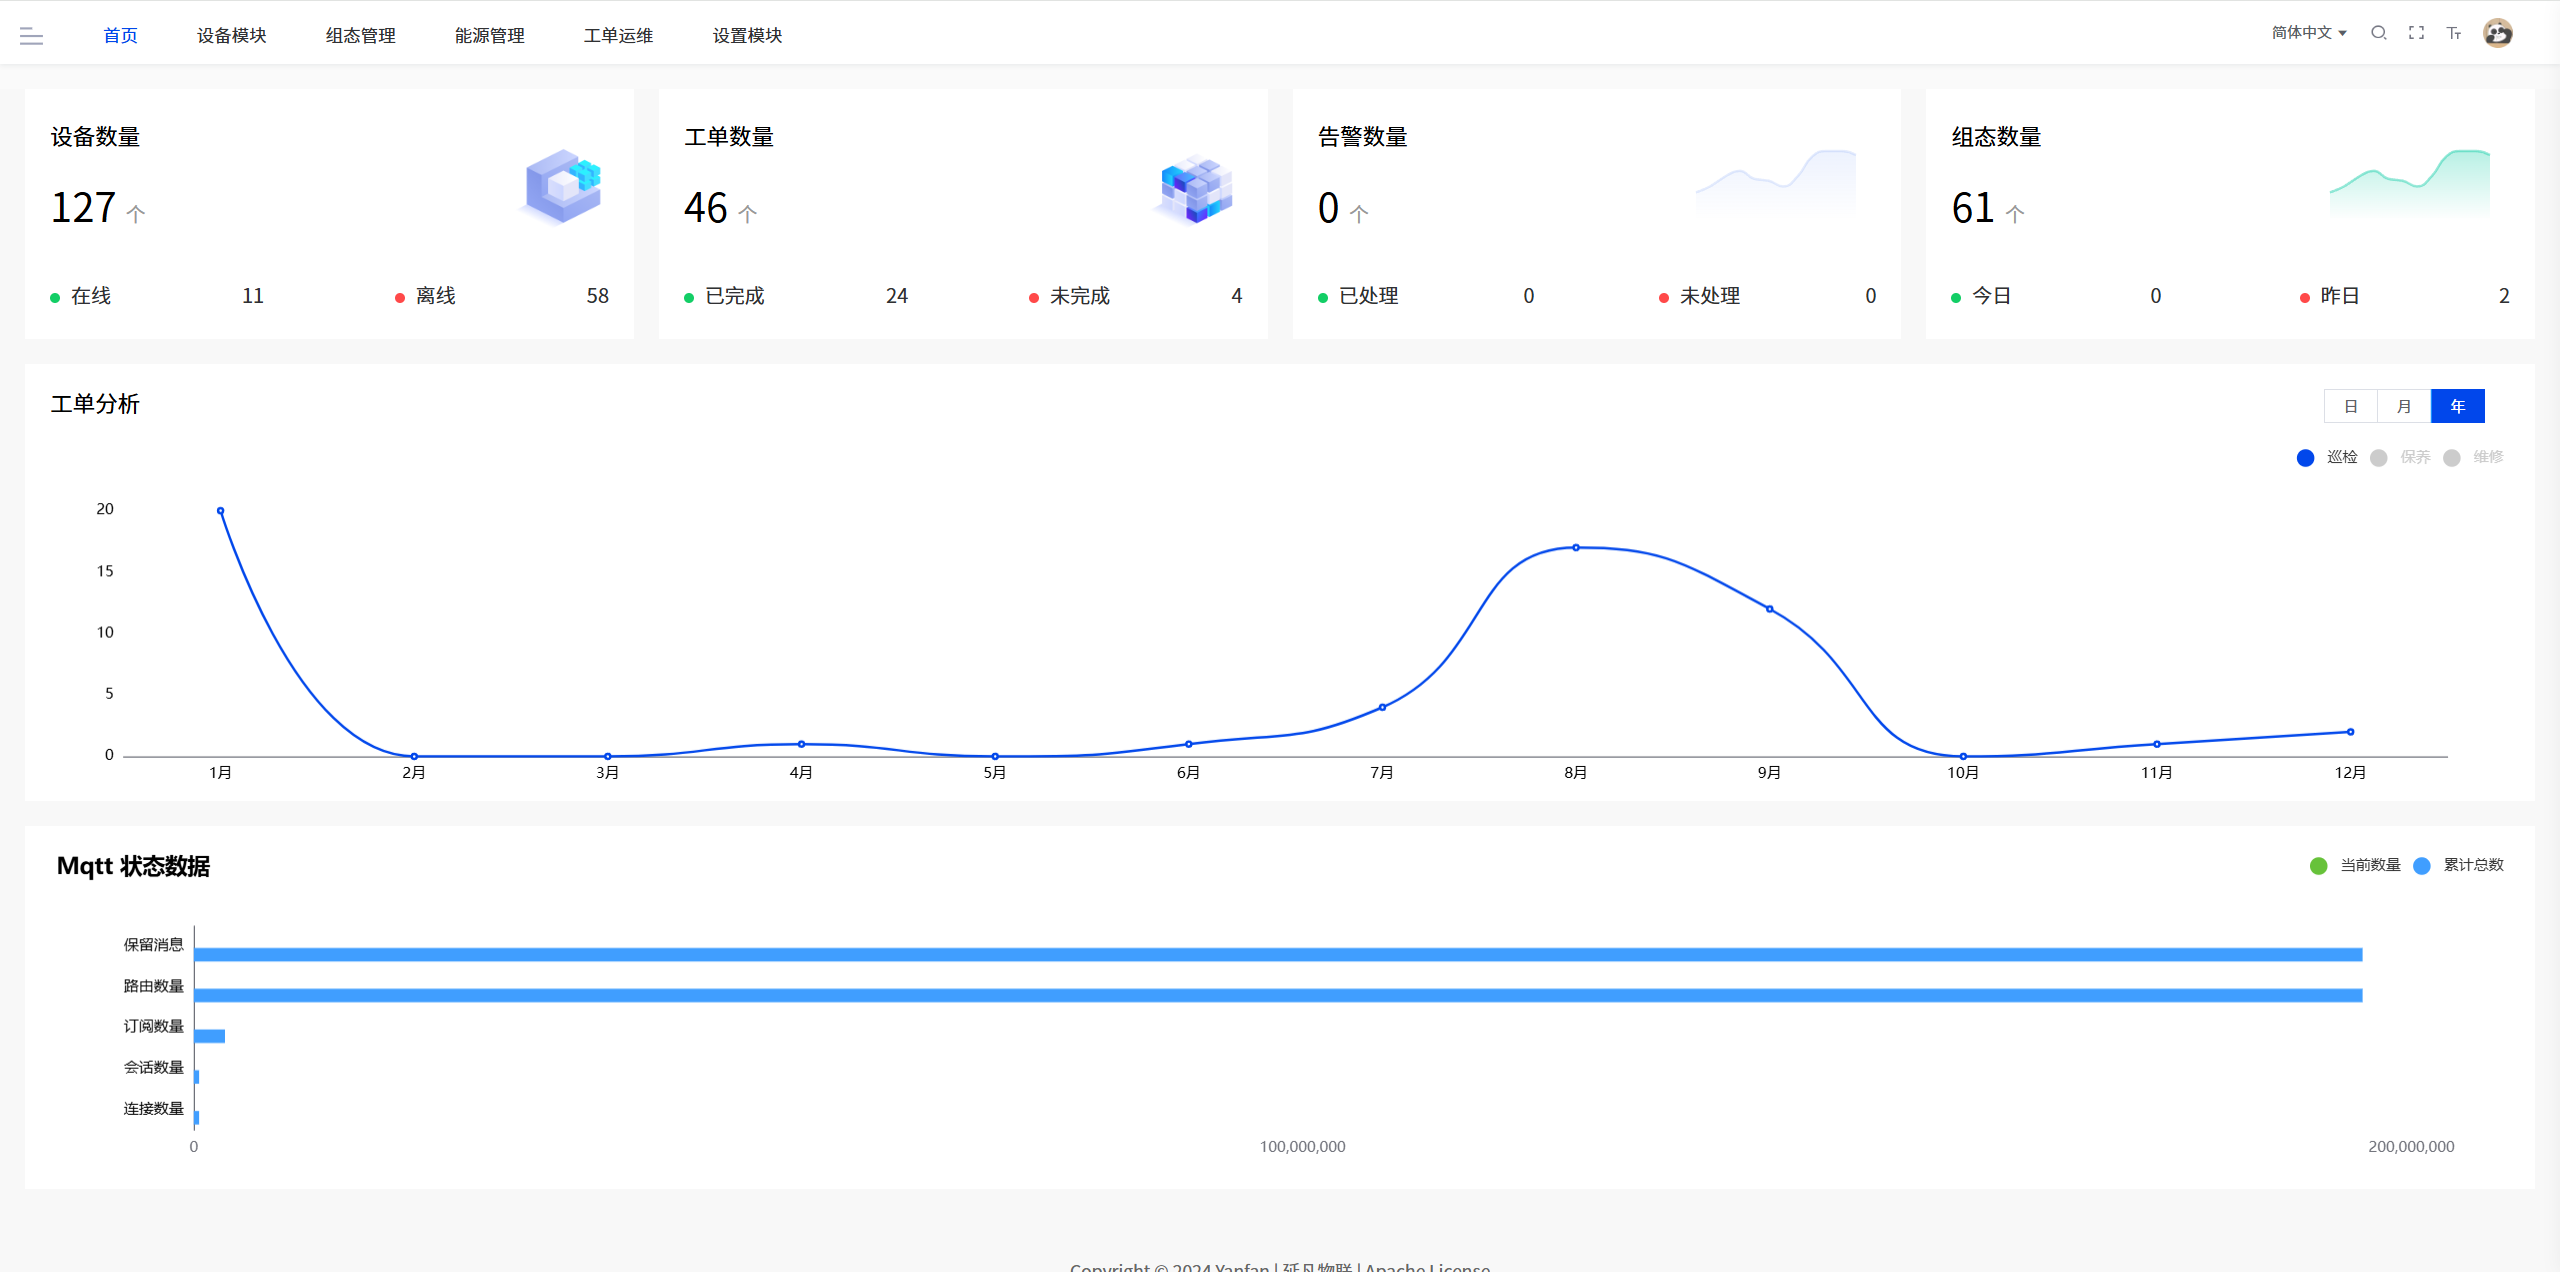The height and width of the screenshot is (1272, 2560).
Task: Expand the 工单运维 navigation menu
Action: 618,36
